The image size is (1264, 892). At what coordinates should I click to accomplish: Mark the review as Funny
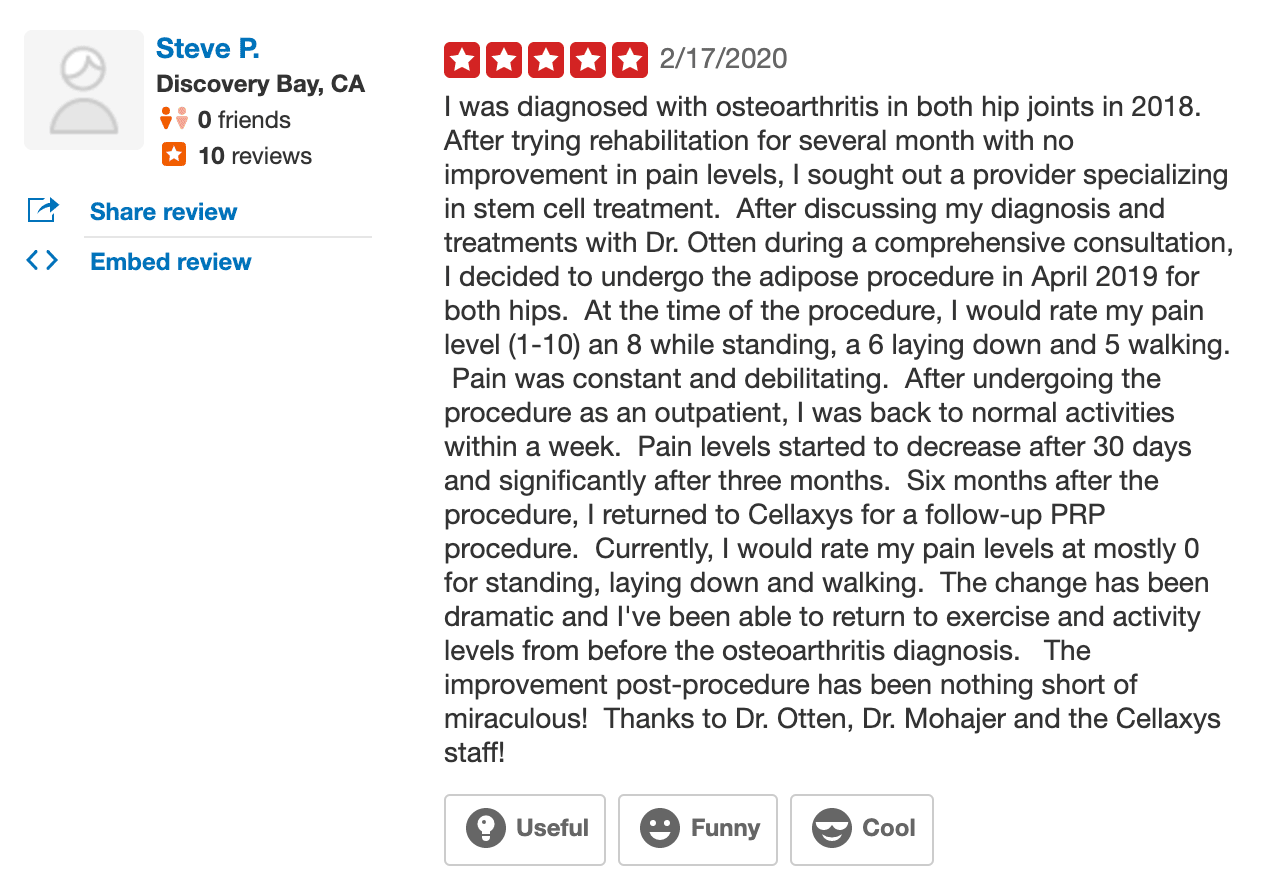(x=698, y=829)
